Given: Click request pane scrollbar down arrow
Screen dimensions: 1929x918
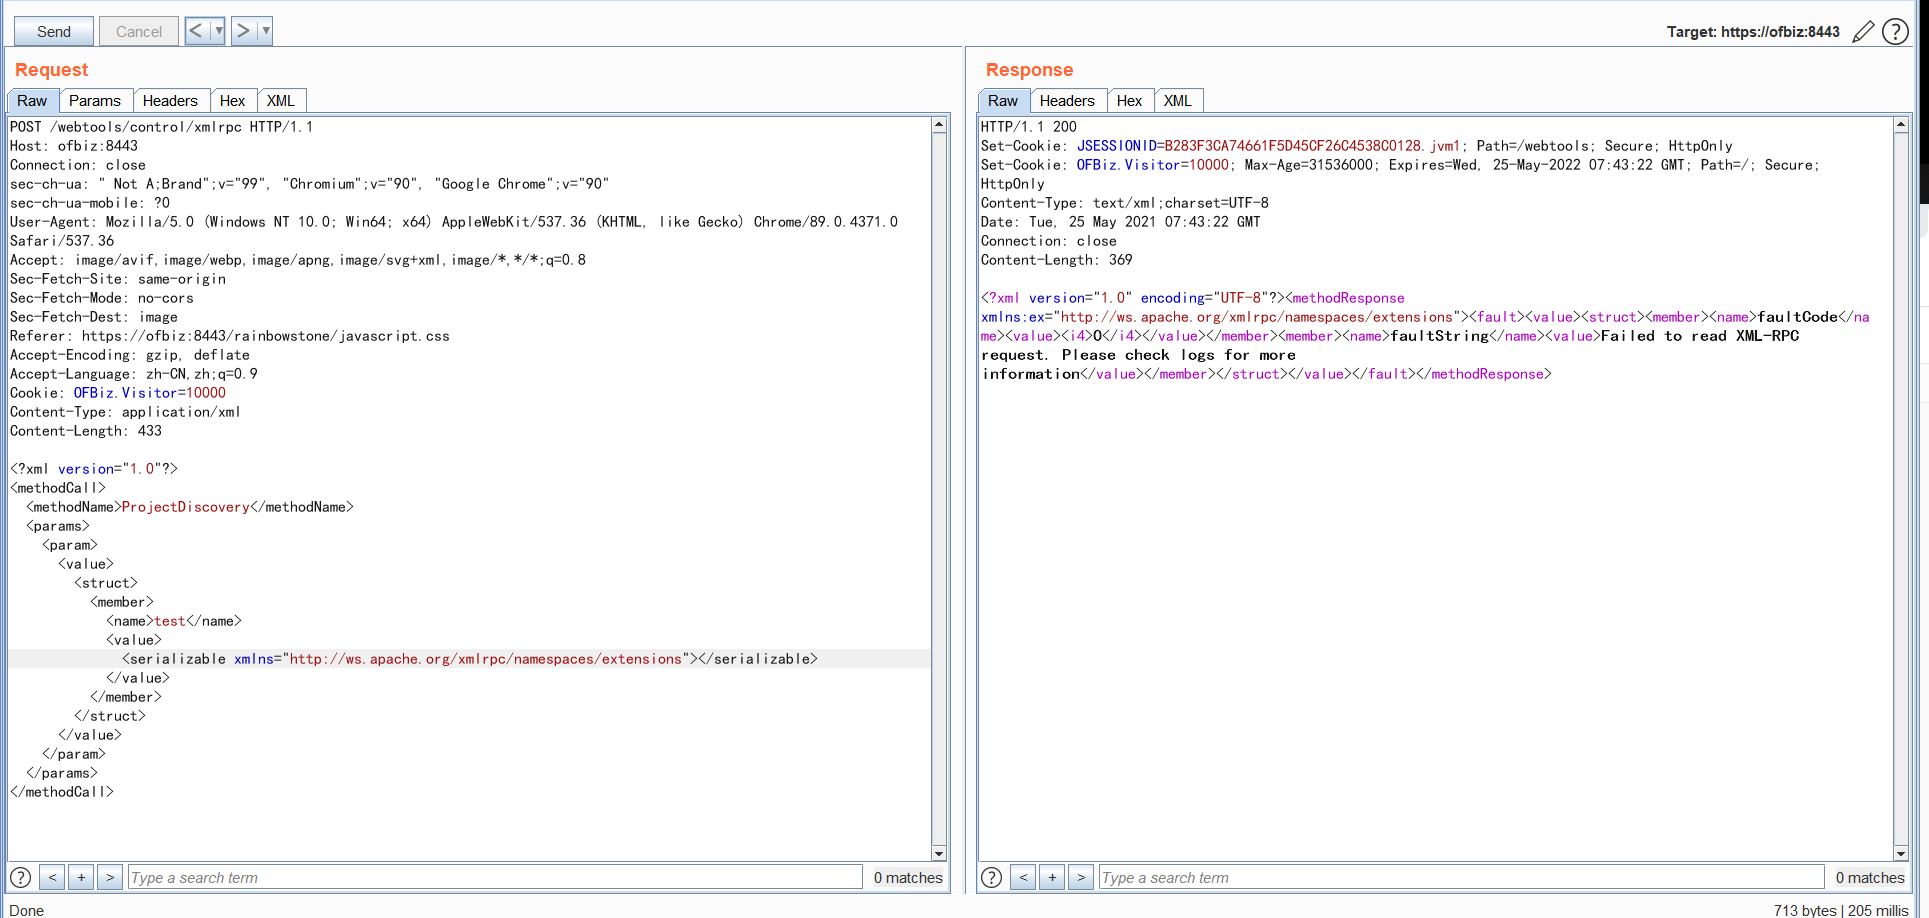Looking at the screenshot, I should click(x=939, y=853).
